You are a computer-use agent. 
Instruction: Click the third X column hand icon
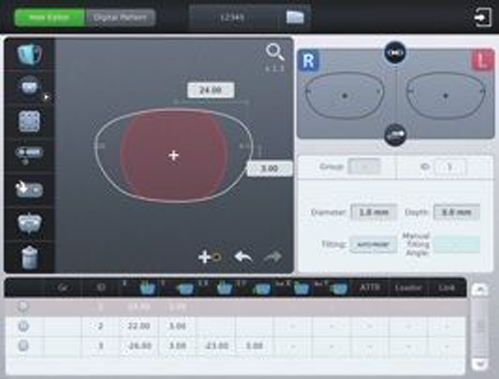pyautogui.click(x=301, y=288)
